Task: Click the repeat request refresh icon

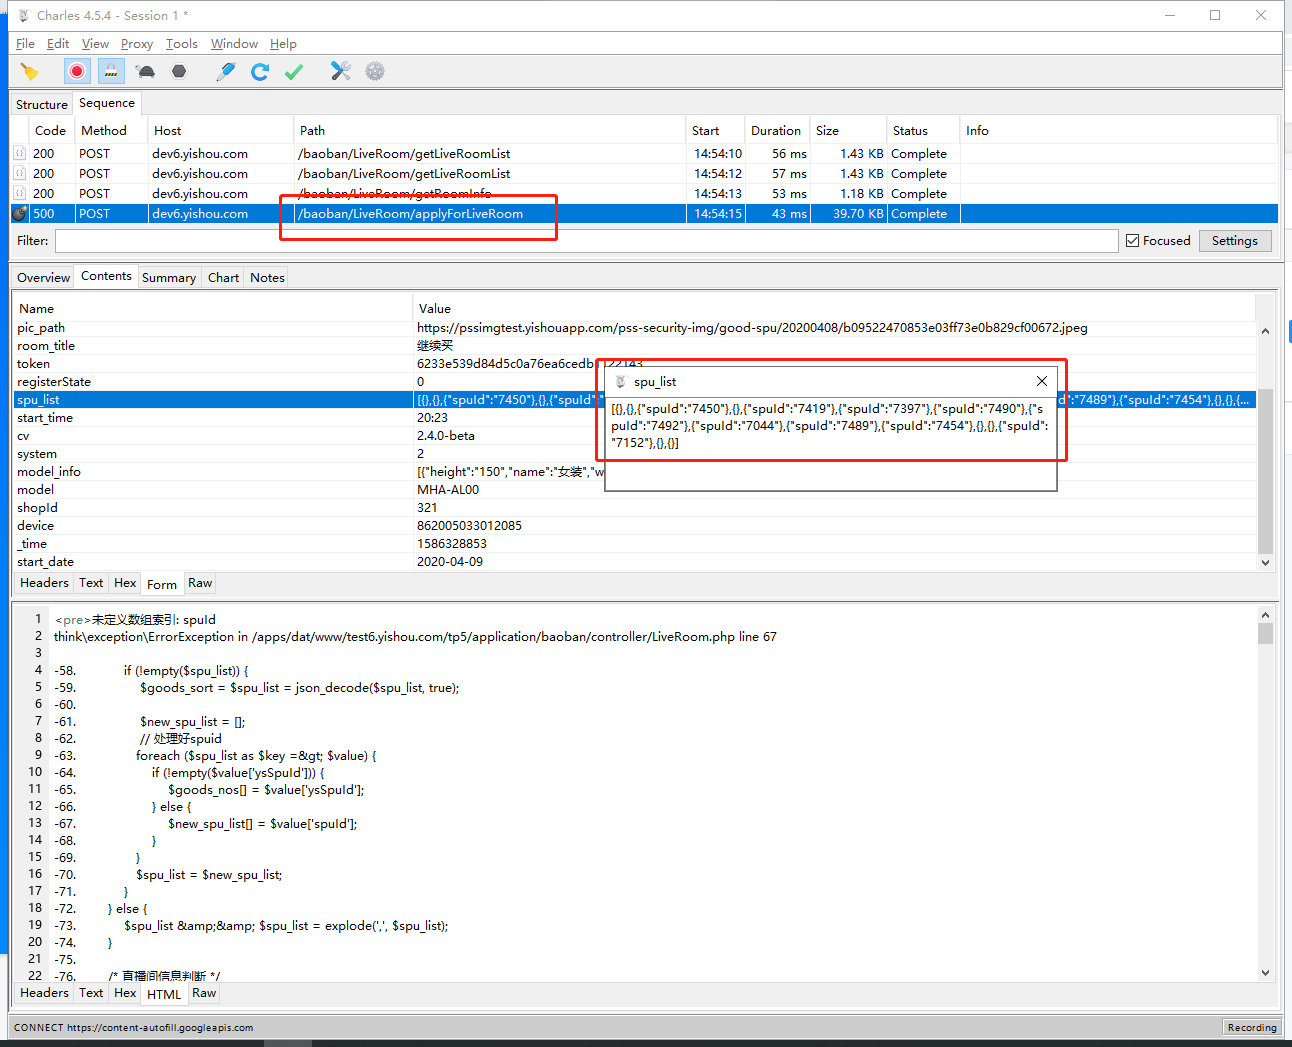Action: point(260,71)
